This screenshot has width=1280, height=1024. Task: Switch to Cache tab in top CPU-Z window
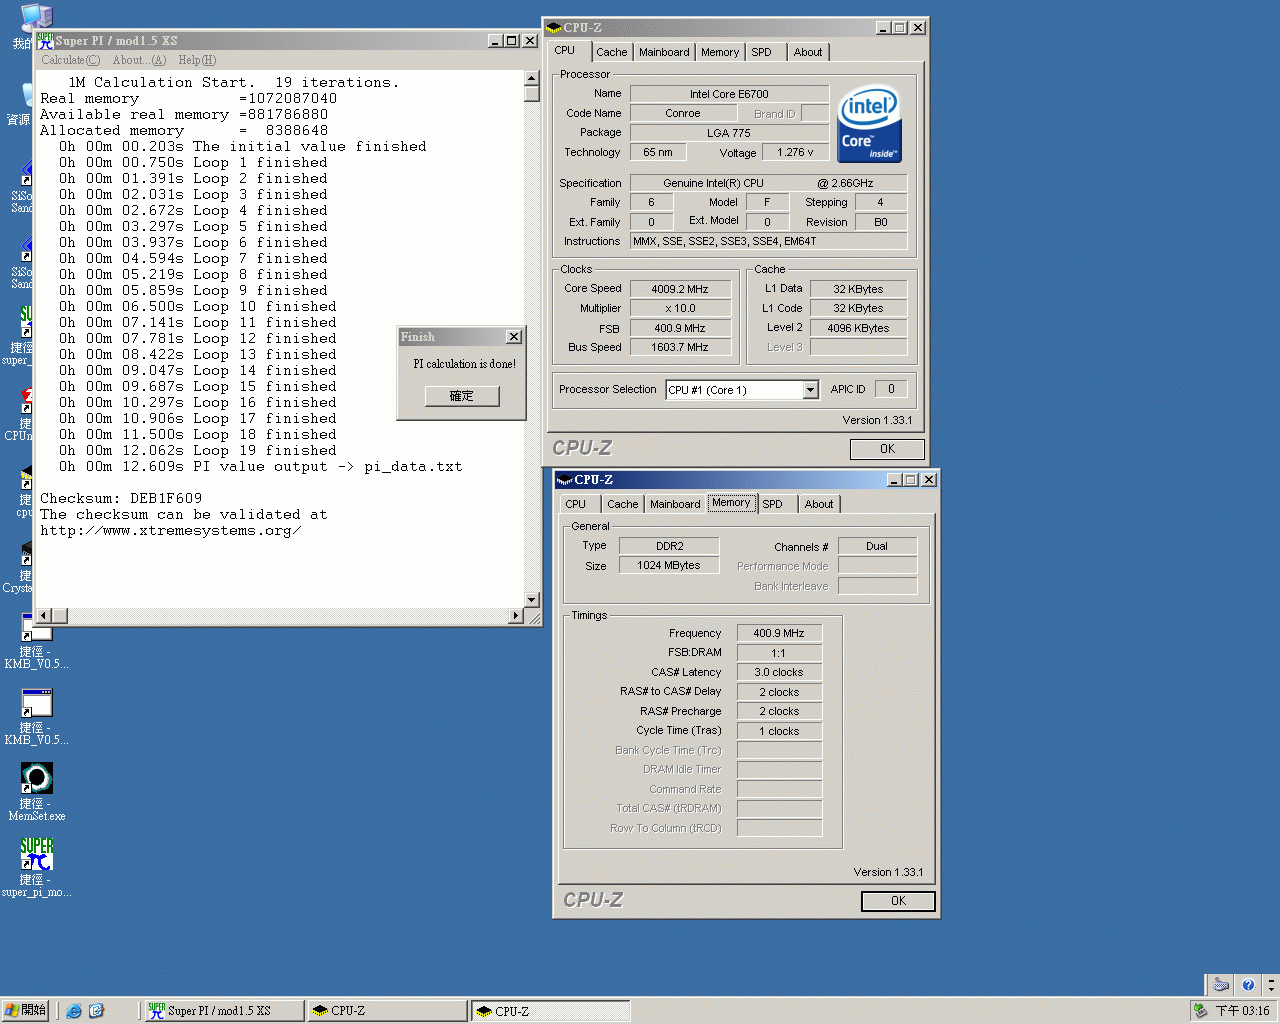(x=612, y=52)
